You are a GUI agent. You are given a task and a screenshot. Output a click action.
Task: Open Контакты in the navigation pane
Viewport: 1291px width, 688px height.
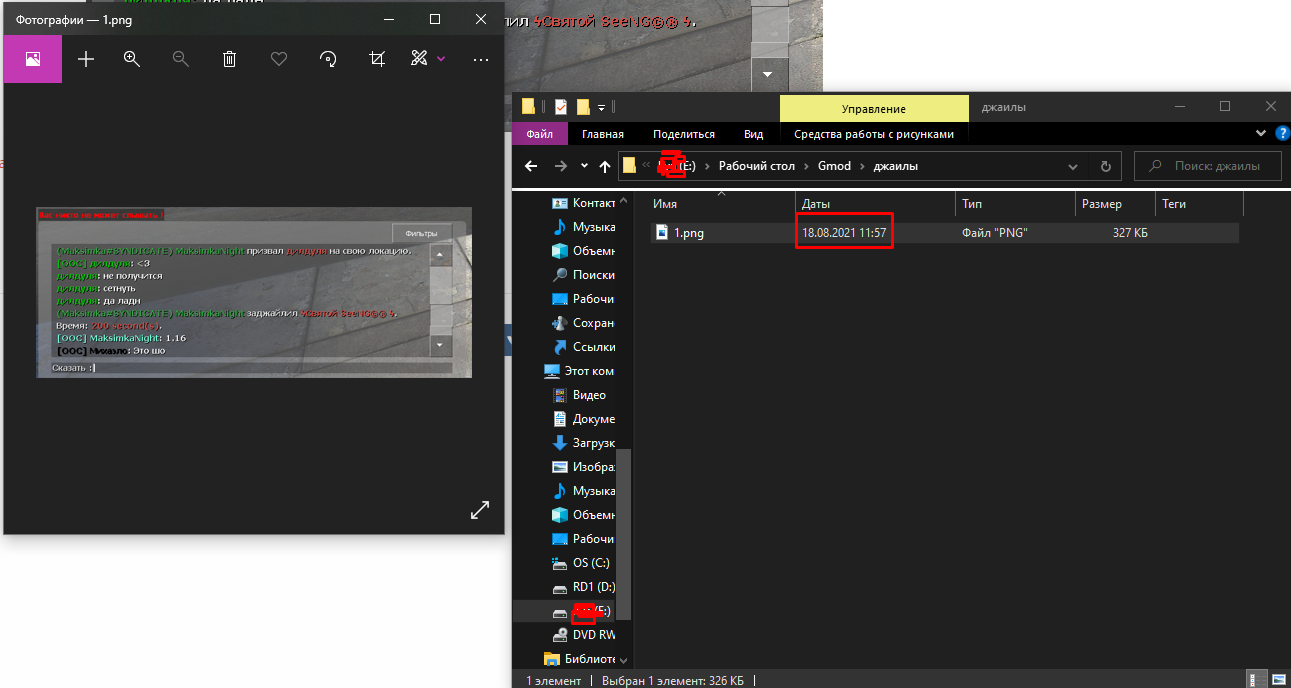tap(584, 203)
